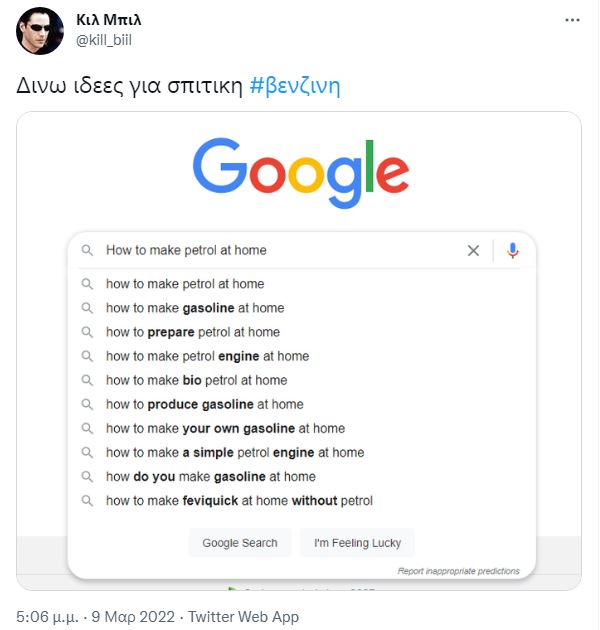Open the tweet's three-dot more options
The width and height of the screenshot is (600, 630).
point(571,20)
